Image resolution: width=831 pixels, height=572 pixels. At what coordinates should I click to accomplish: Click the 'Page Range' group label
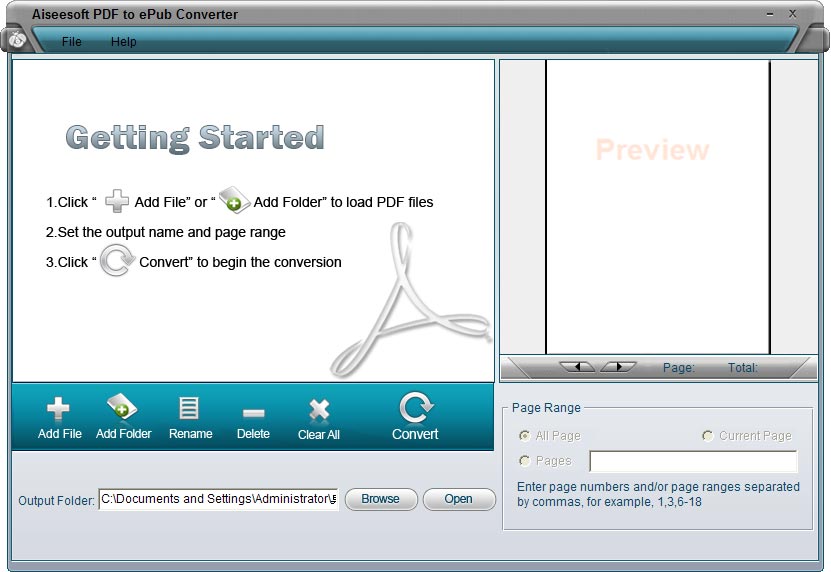coord(546,408)
